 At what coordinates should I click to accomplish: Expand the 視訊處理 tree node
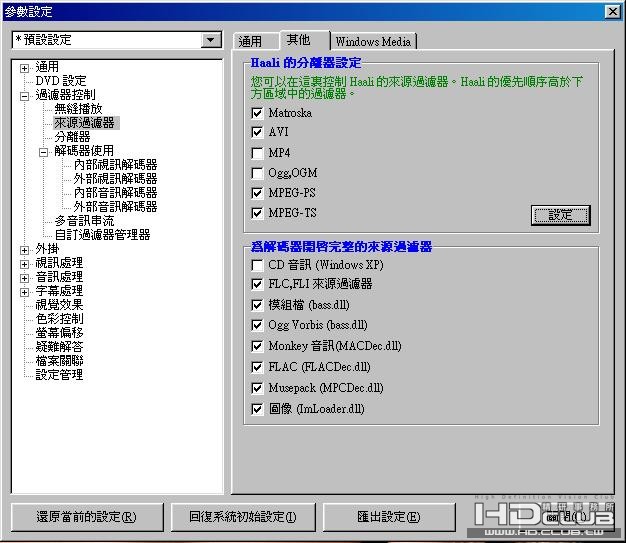pyautogui.click(x=24, y=265)
